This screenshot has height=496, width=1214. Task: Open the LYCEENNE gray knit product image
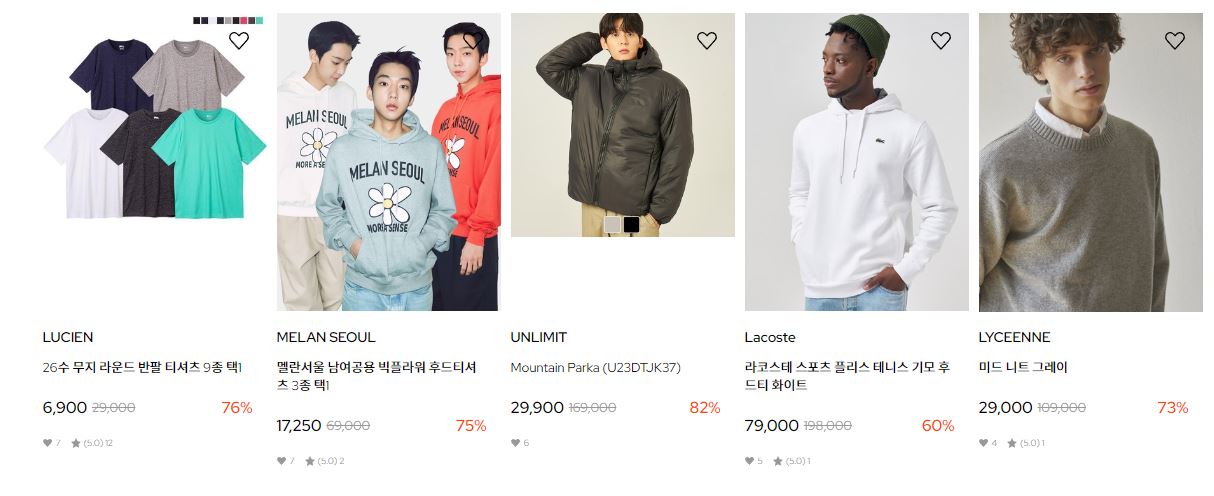1091,162
